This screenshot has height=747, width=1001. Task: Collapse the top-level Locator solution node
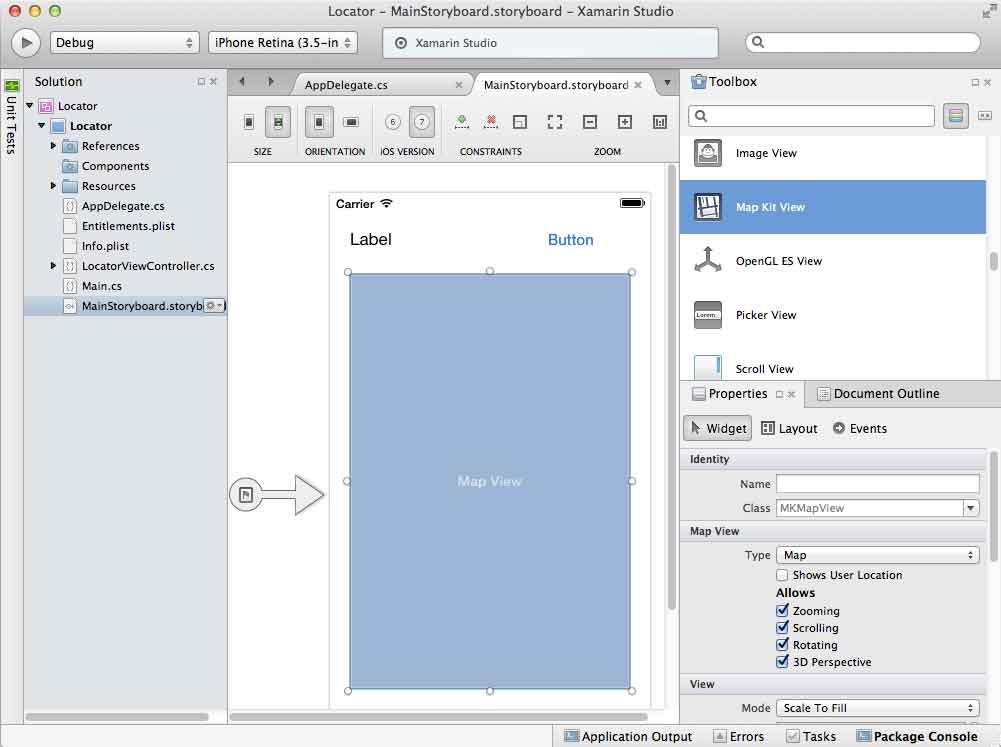[29, 105]
